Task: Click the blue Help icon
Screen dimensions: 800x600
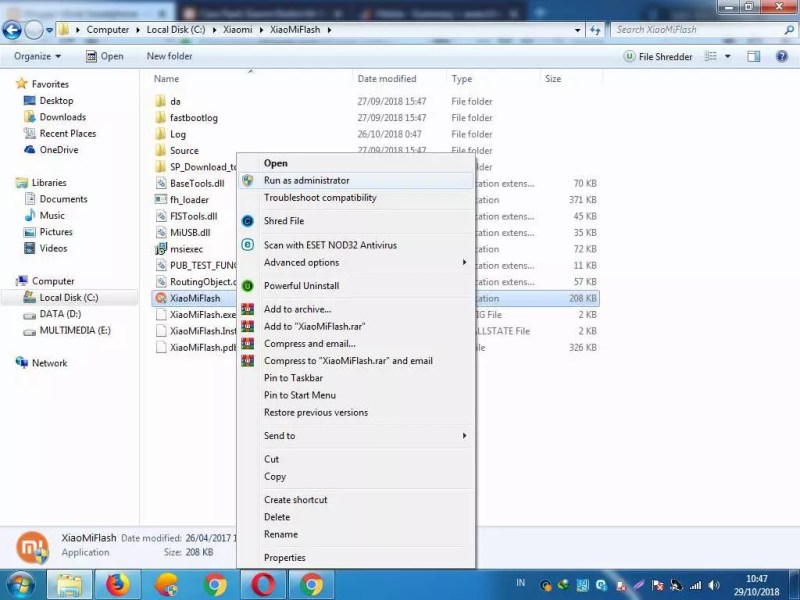Action: pyautogui.click(x=782, y=57)
